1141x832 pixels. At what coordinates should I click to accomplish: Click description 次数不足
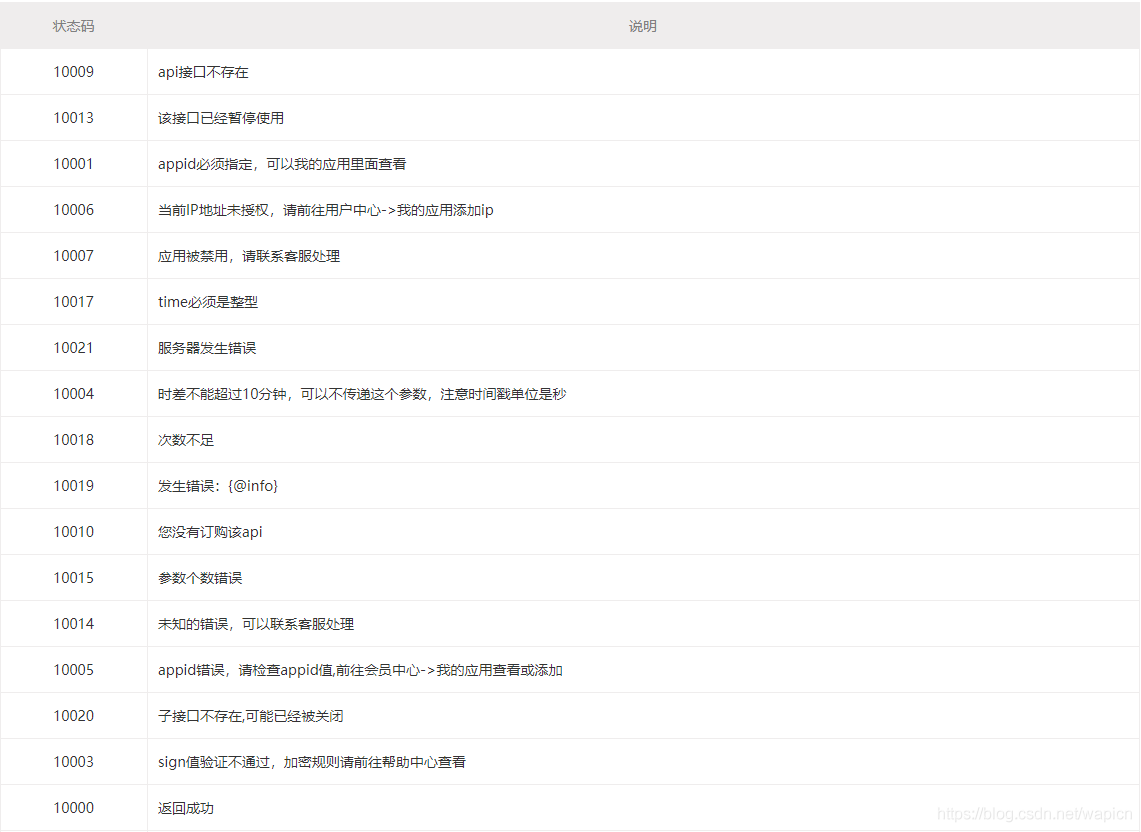point(186,439)
